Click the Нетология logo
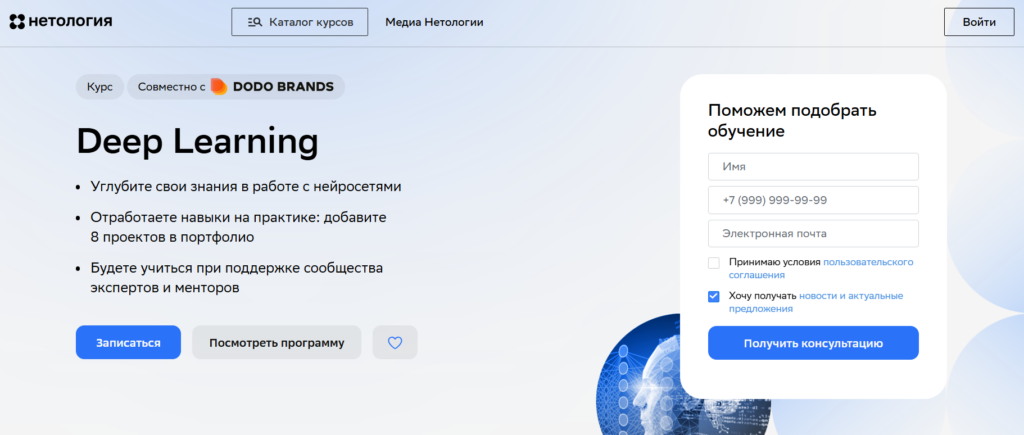1024x435 pixels. pos(61,22)
